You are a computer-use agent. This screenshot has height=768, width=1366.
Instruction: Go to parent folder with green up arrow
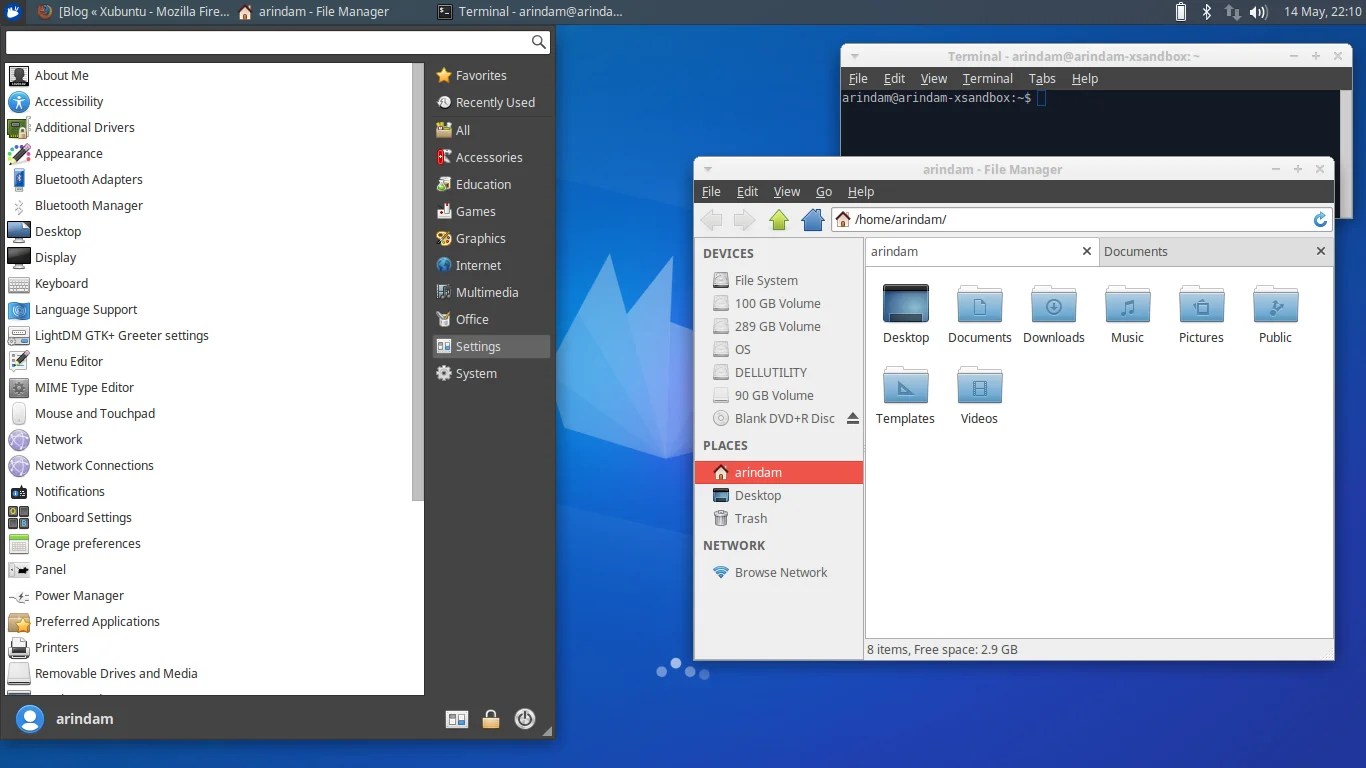click(x=779, y=220)
